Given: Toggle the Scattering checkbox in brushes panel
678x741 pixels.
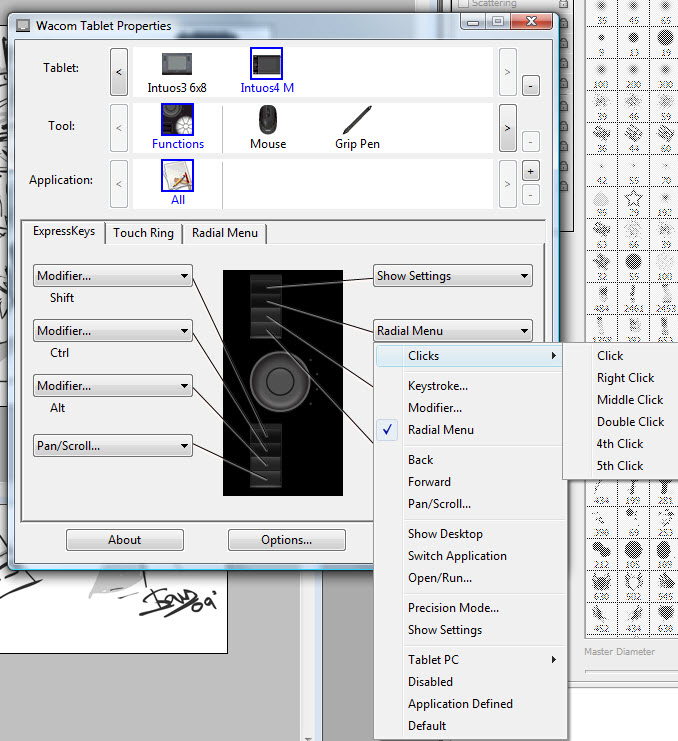Looking at the screenshot, I should tap(463, 4).
